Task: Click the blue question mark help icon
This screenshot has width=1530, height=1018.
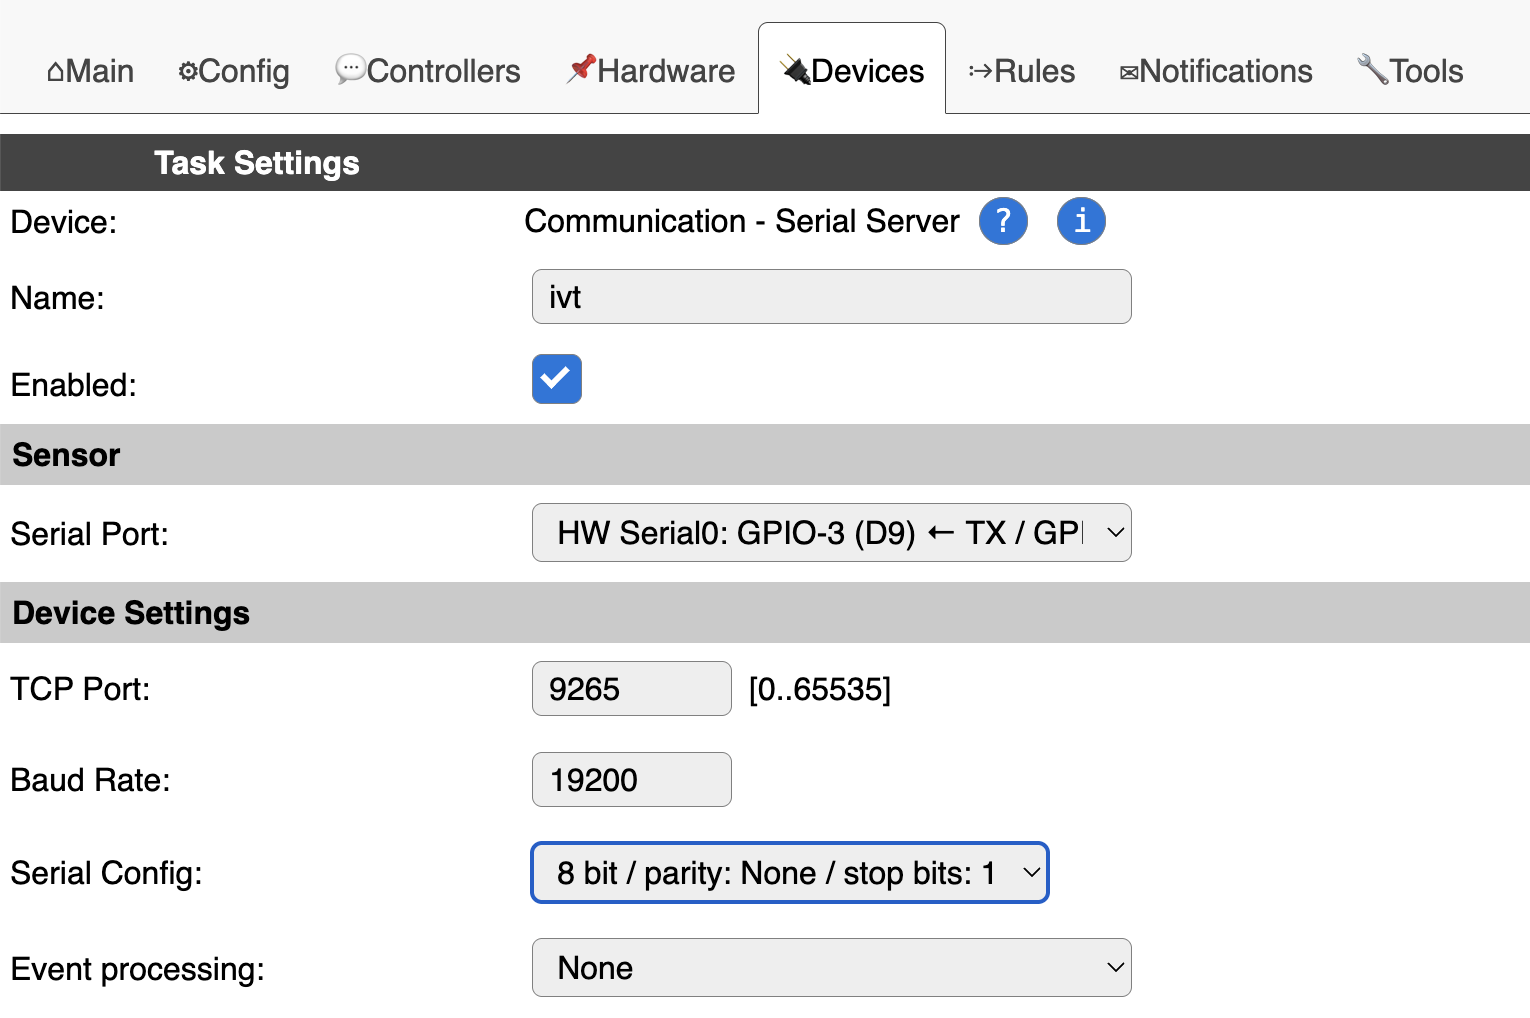Action: click(1003, 221)
